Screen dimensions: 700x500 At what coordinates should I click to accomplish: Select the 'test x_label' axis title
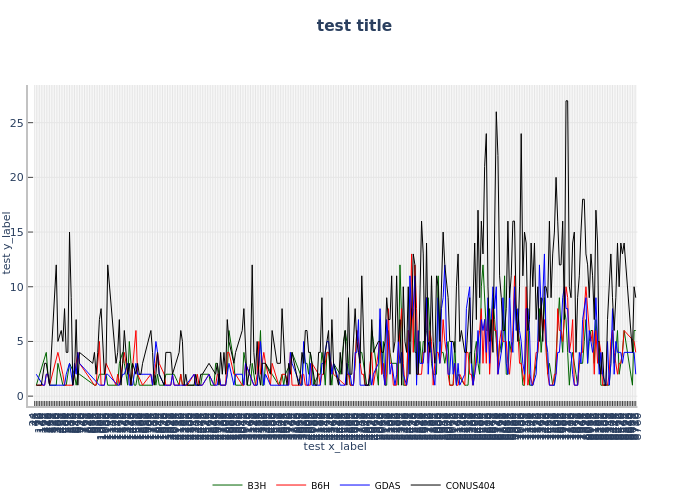[335, 446]
